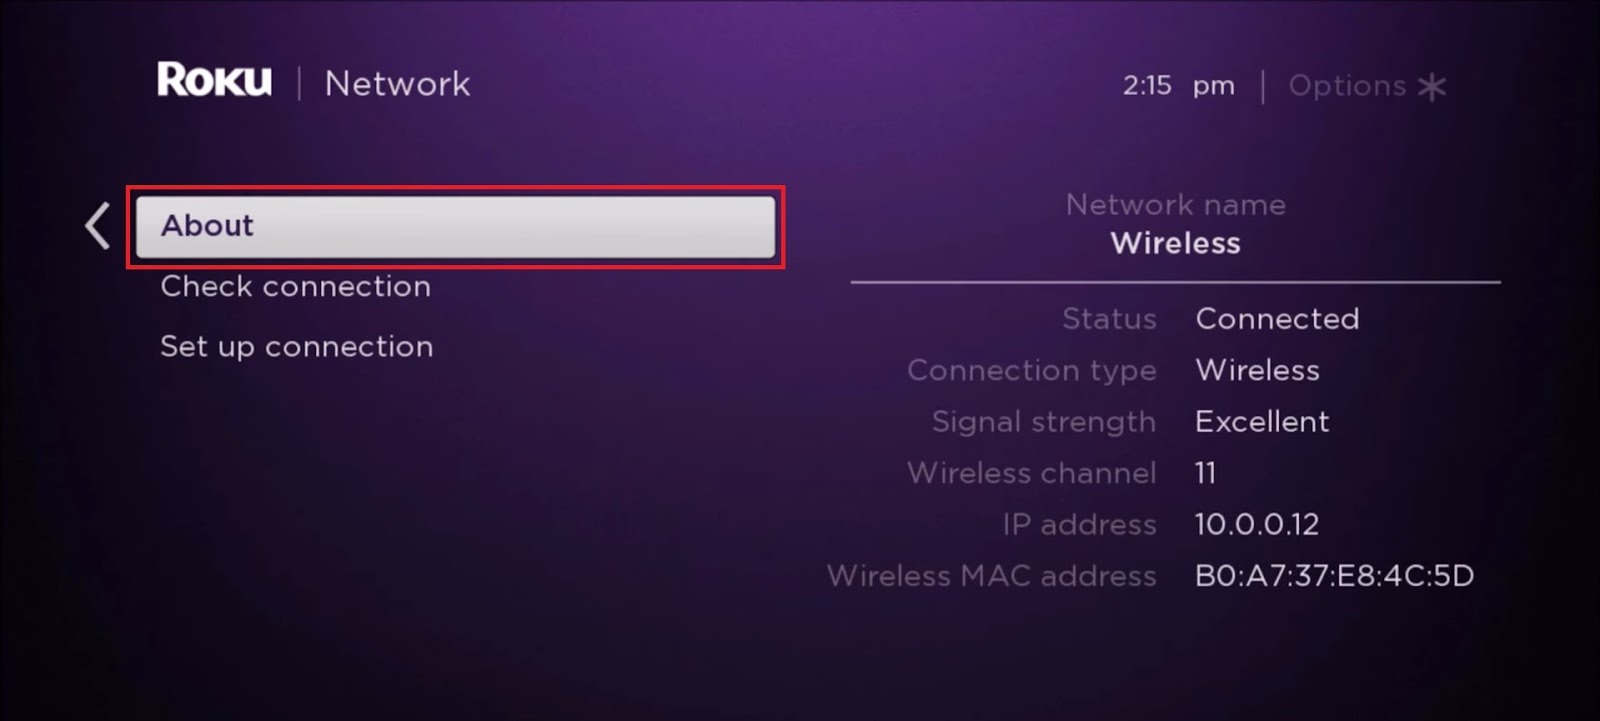Click the Connection type label
The height and width of the screenshot is (721, 1600).
1031,371
